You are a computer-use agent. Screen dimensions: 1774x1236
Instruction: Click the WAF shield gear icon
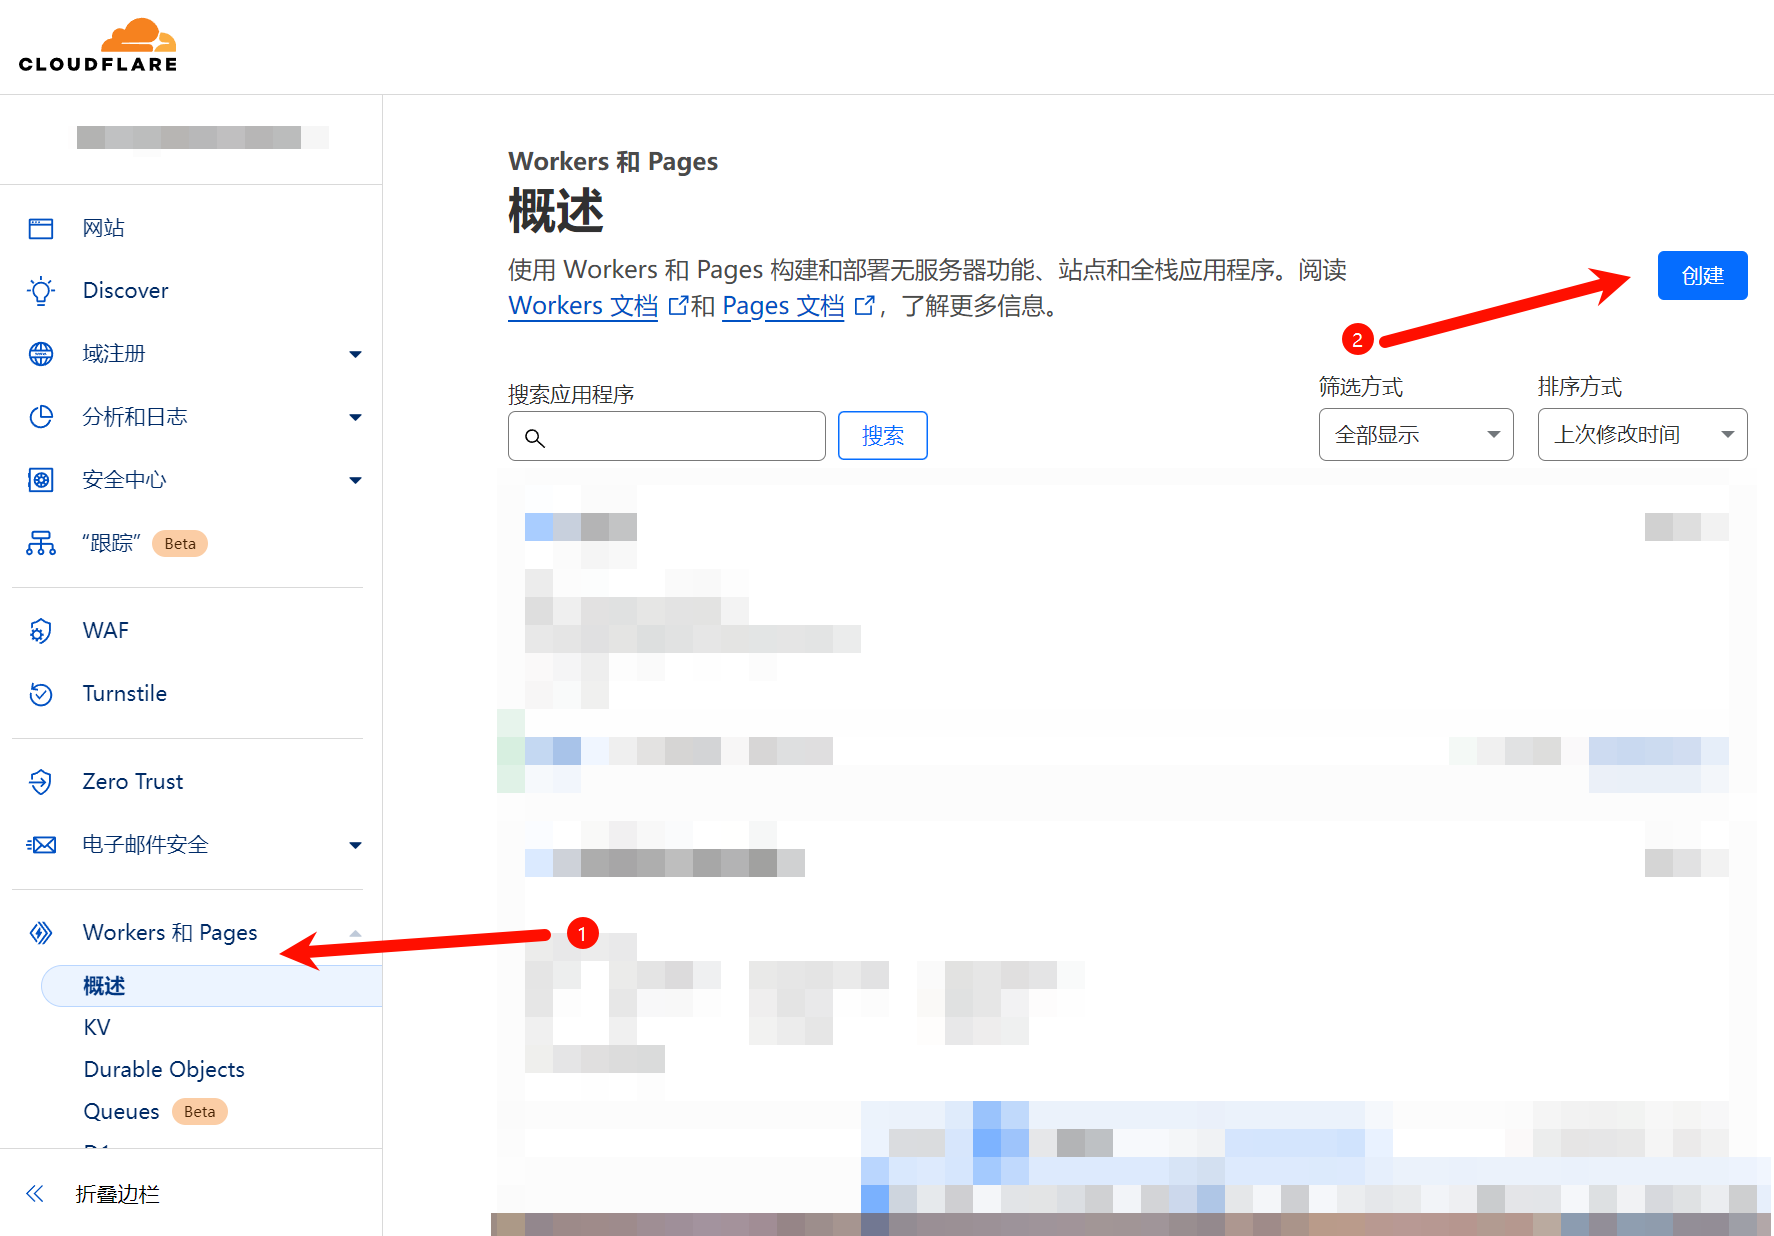tap(41, 631)
